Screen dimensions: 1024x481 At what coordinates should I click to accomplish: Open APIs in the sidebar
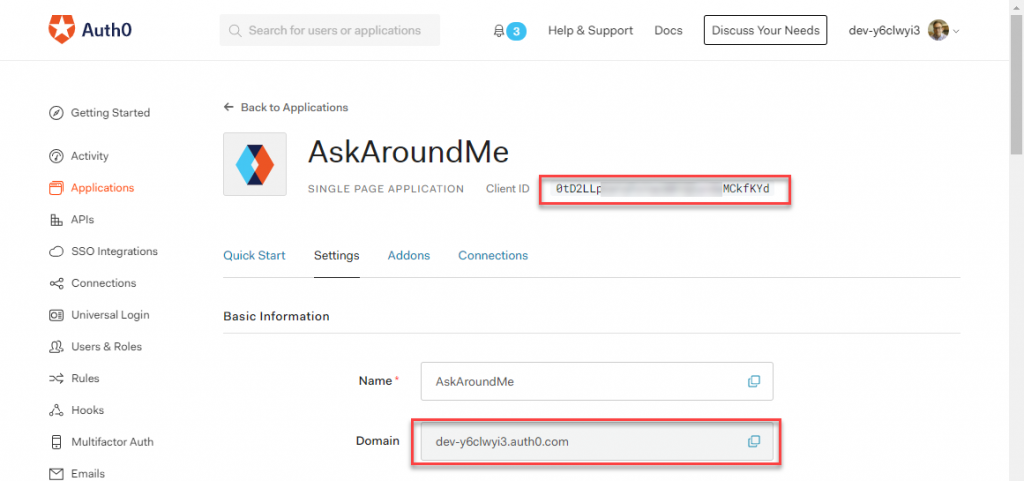pyautogui.click(x=82, y=220)
